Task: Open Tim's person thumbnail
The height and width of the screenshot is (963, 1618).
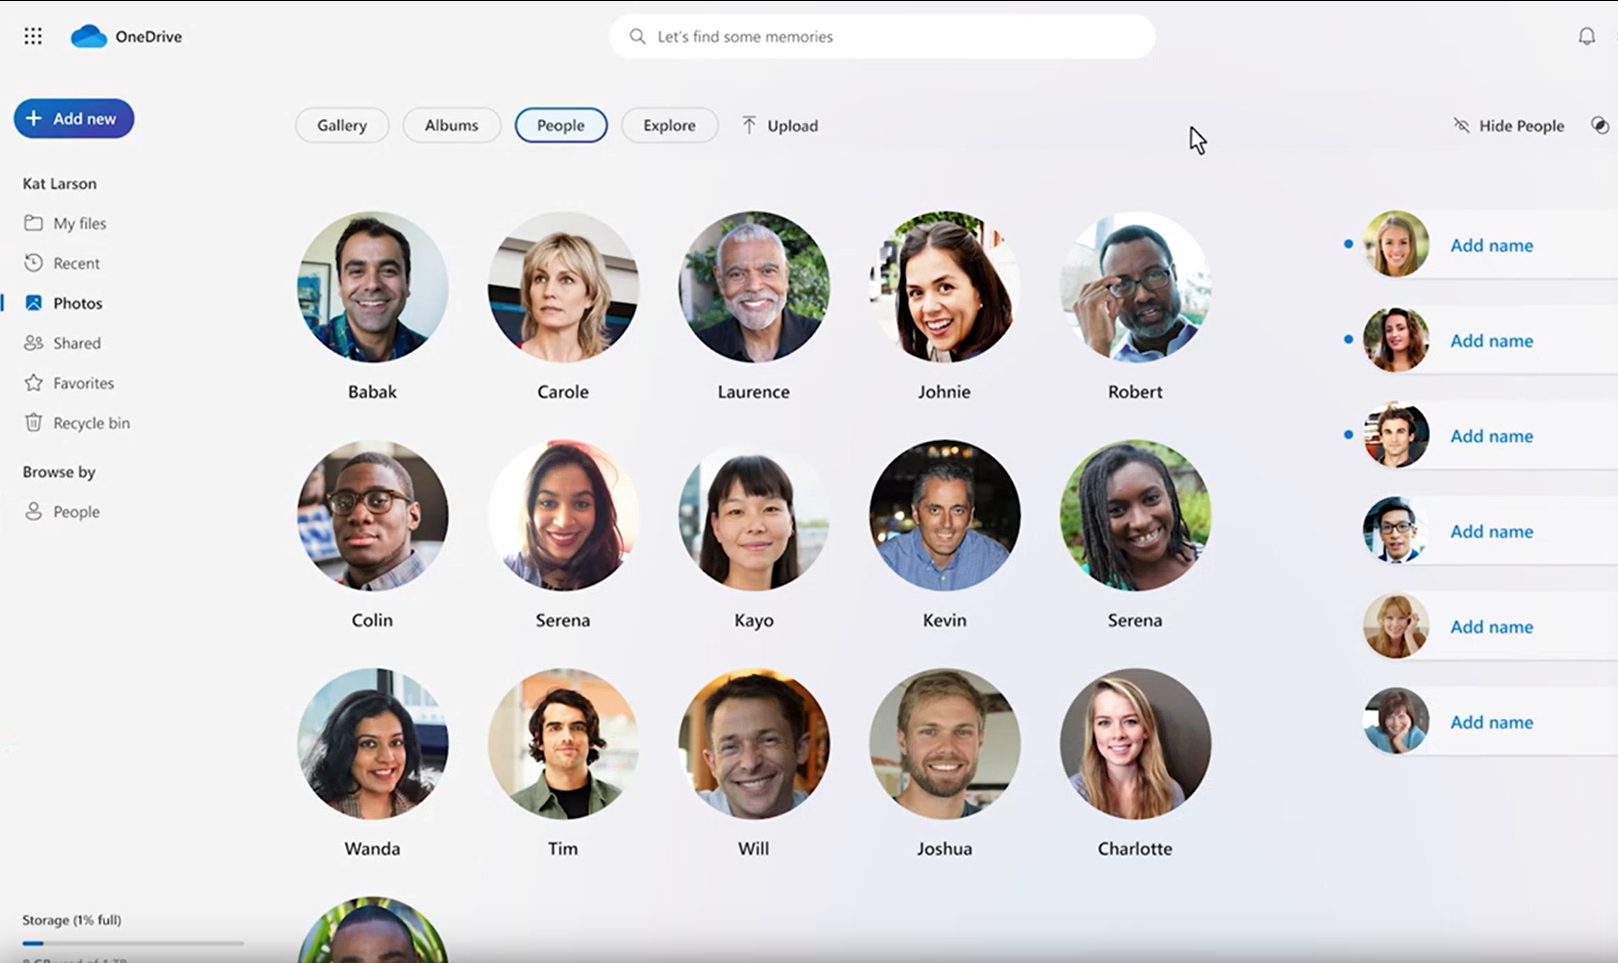Action: tap(563, 744)
